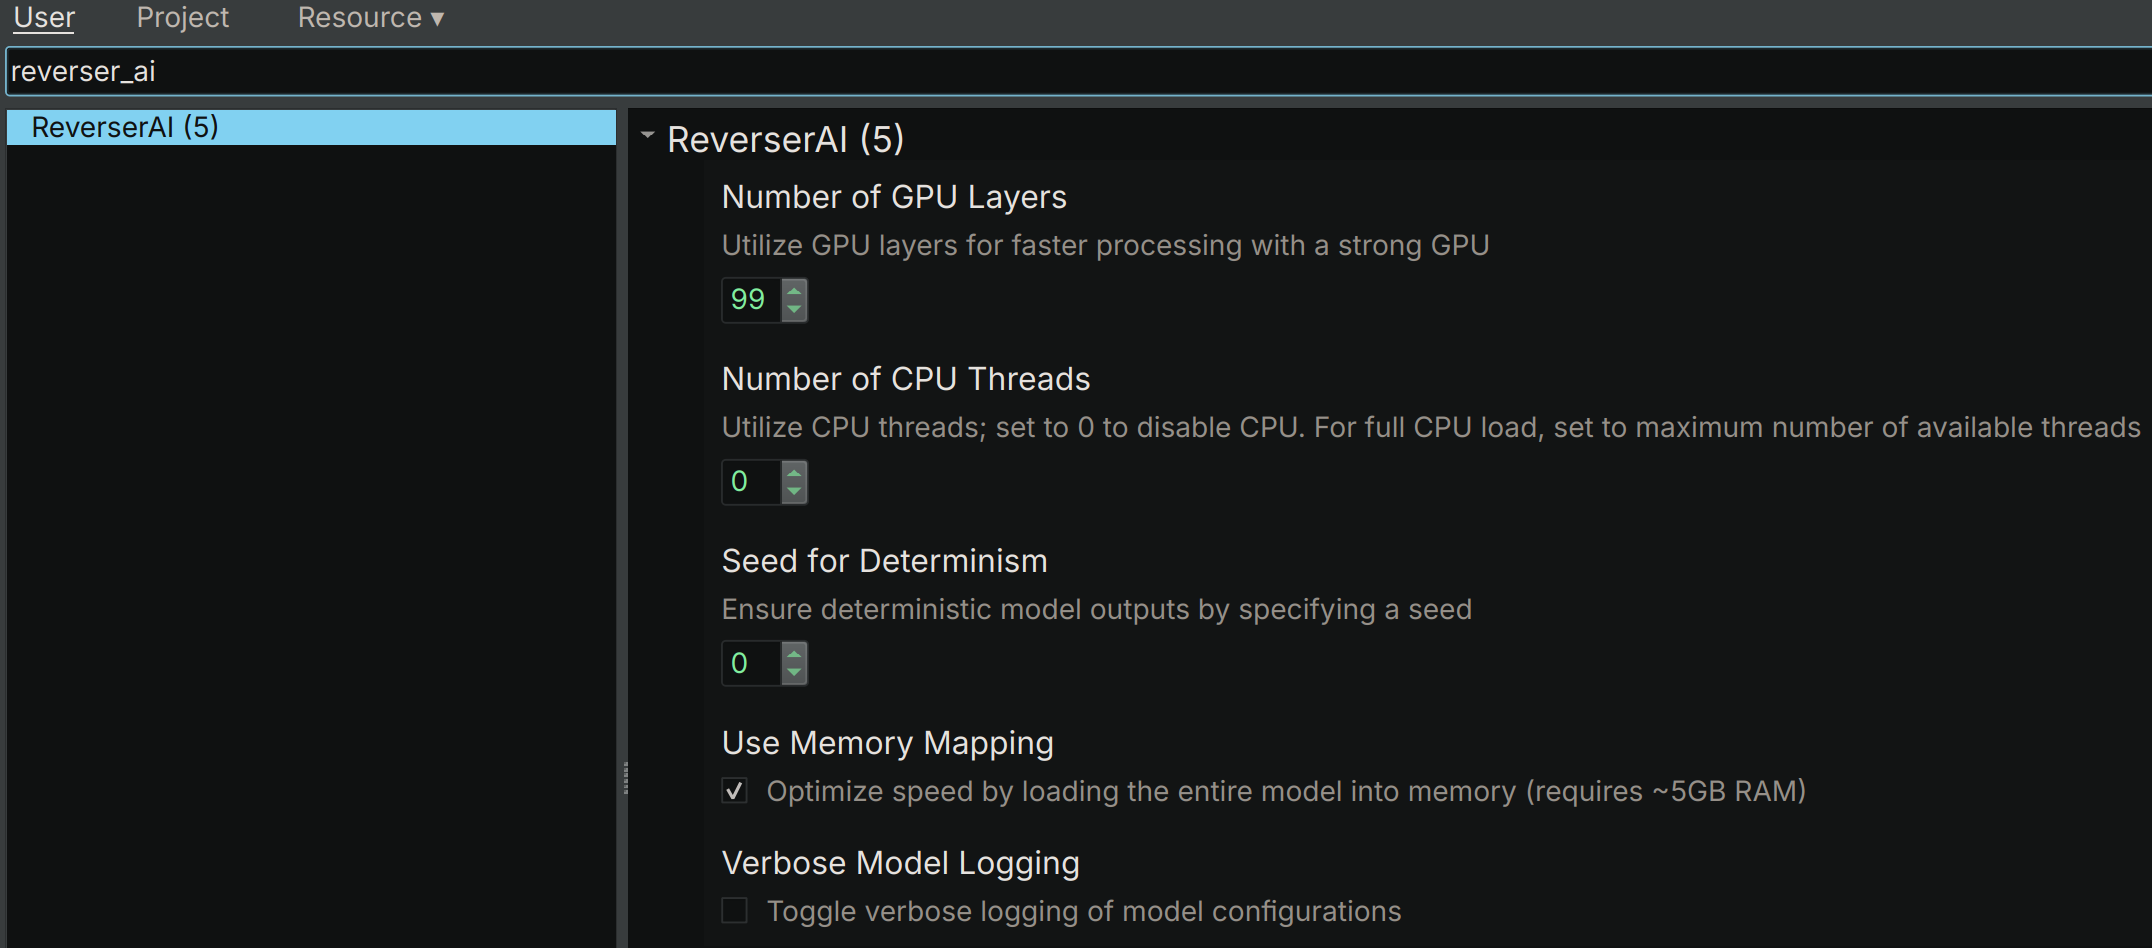Image resolution: width=2152 pixels, height=948 pixels.
Task: Collapse the ReverserAI (5) section header
Action: coord(648,134)
